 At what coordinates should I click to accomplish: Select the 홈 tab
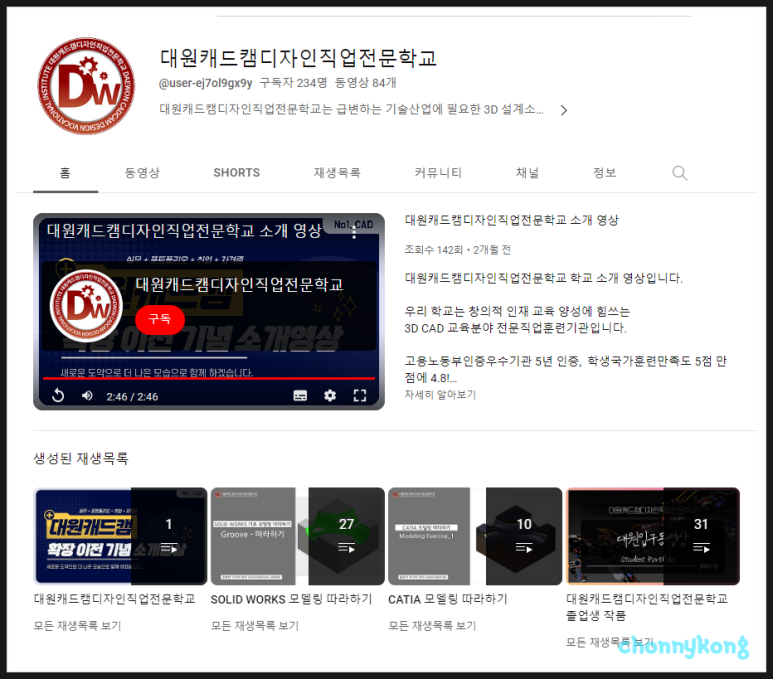pos(65,173)
